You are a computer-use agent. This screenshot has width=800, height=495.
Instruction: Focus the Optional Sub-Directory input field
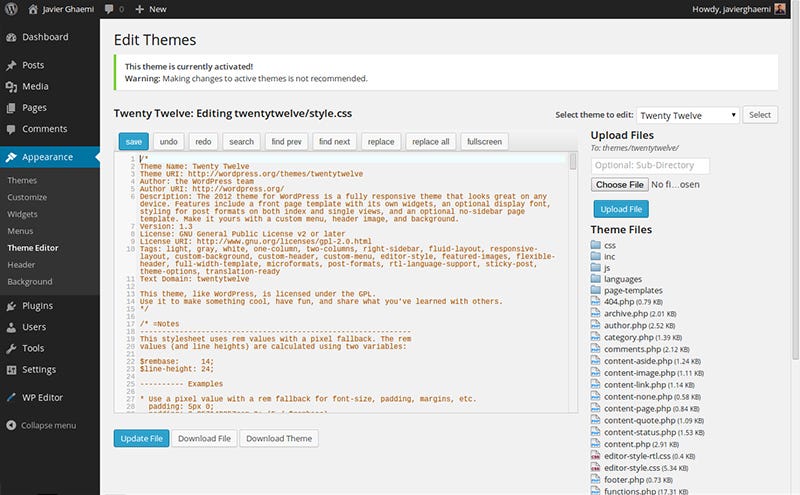[x=650, y=165]
